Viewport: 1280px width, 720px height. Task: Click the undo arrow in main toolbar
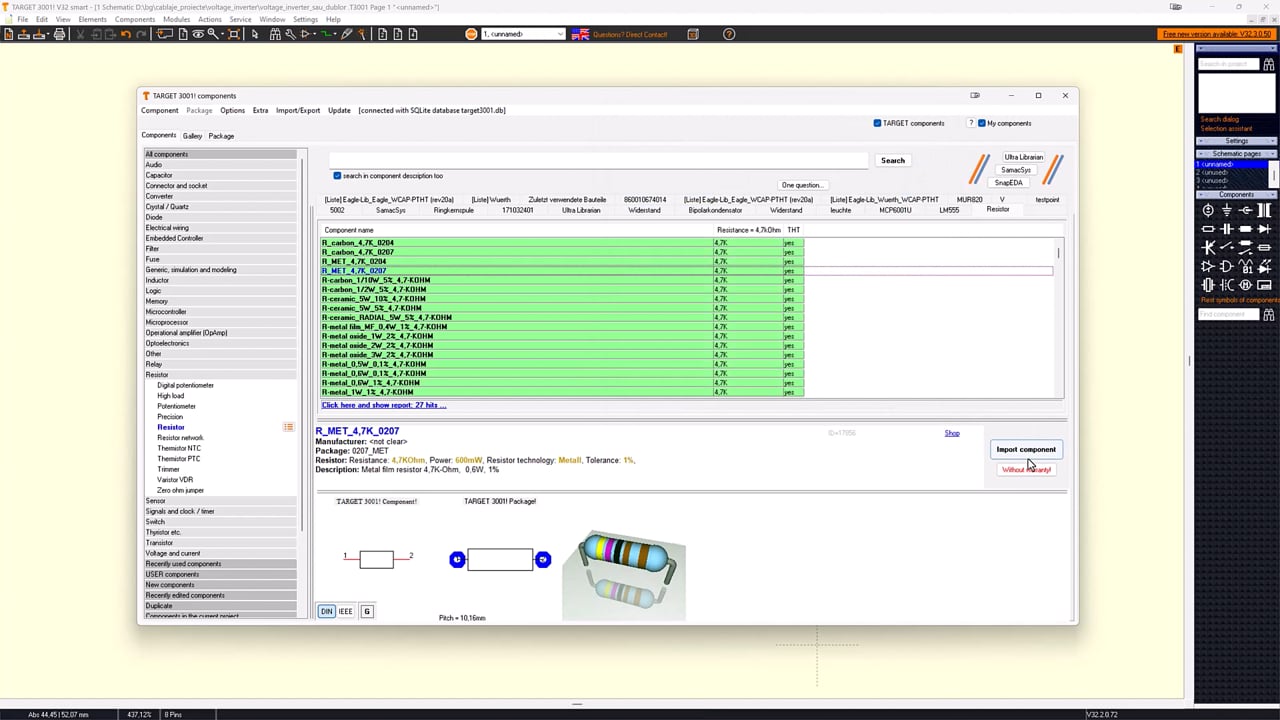click(126, 34)
